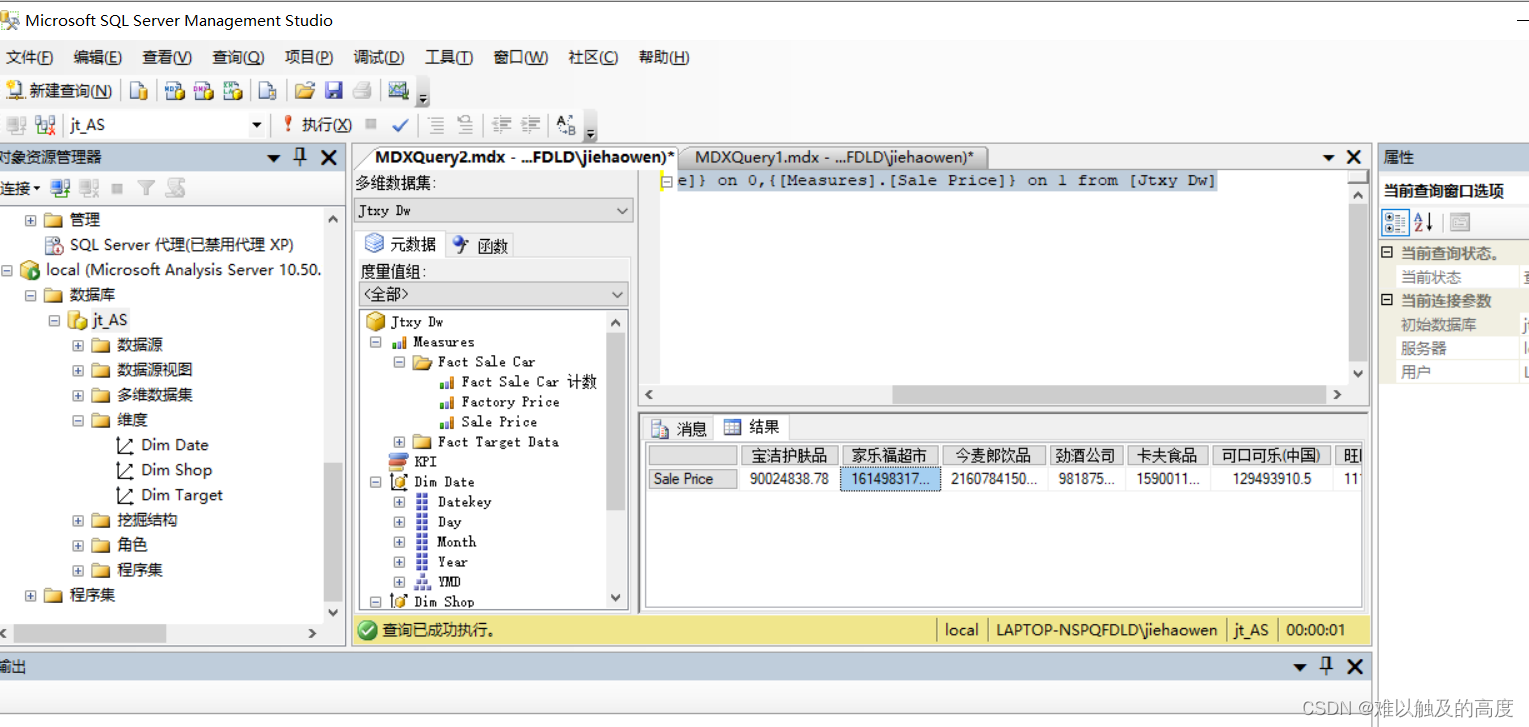The image size is (1529, 727).
Task: Open the Edit (编辑) menu
Action: (x=98, y=57)
